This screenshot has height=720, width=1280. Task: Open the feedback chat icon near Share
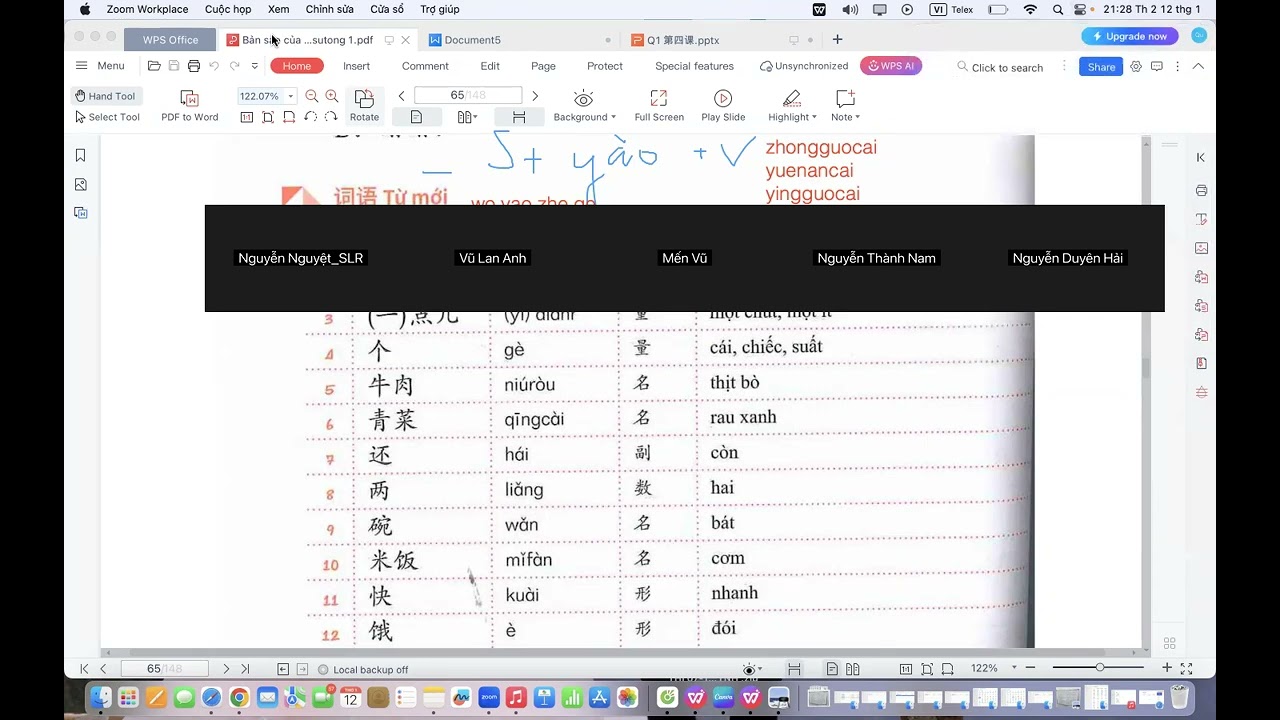click(1157, 67)
